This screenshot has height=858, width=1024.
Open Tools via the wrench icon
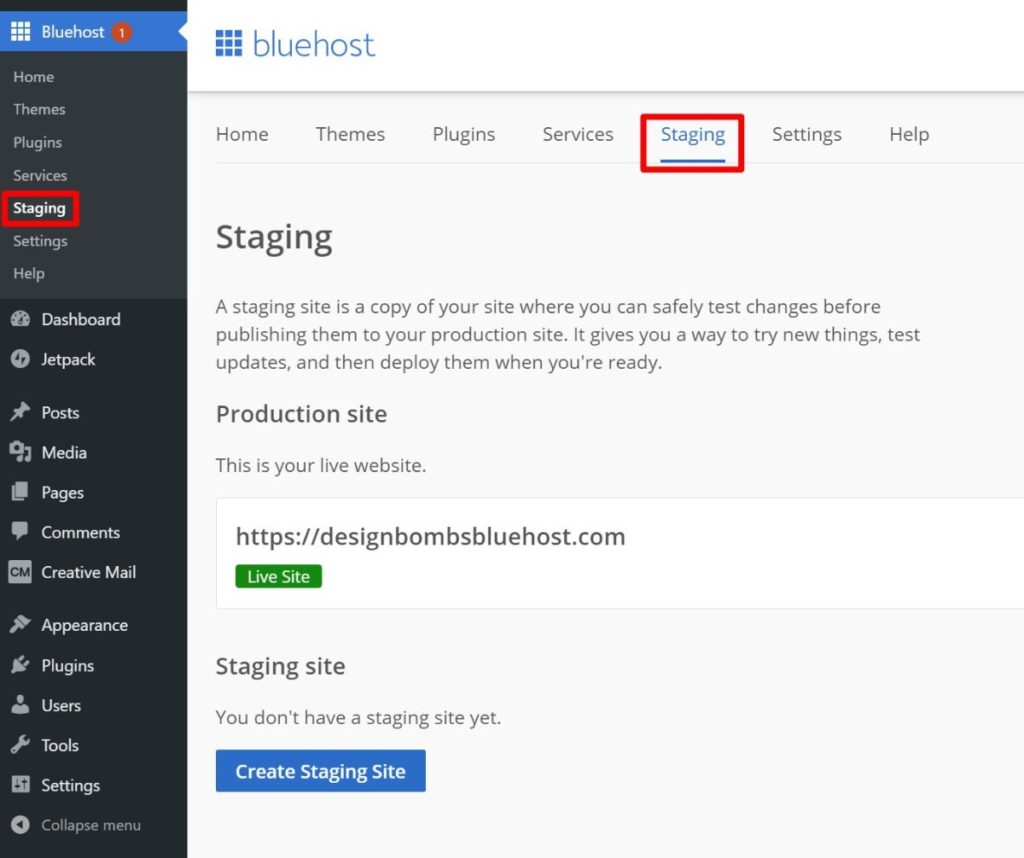point(23,744)
